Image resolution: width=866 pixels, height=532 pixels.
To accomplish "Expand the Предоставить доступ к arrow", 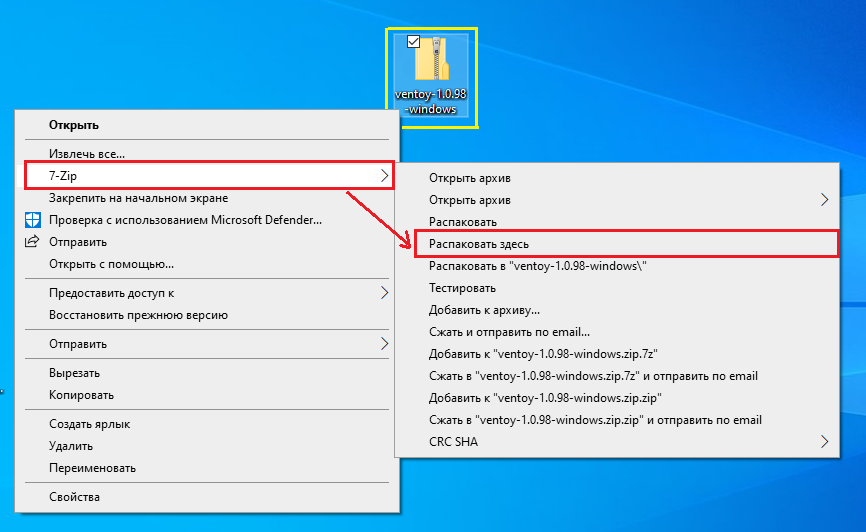I will [384, 293].
